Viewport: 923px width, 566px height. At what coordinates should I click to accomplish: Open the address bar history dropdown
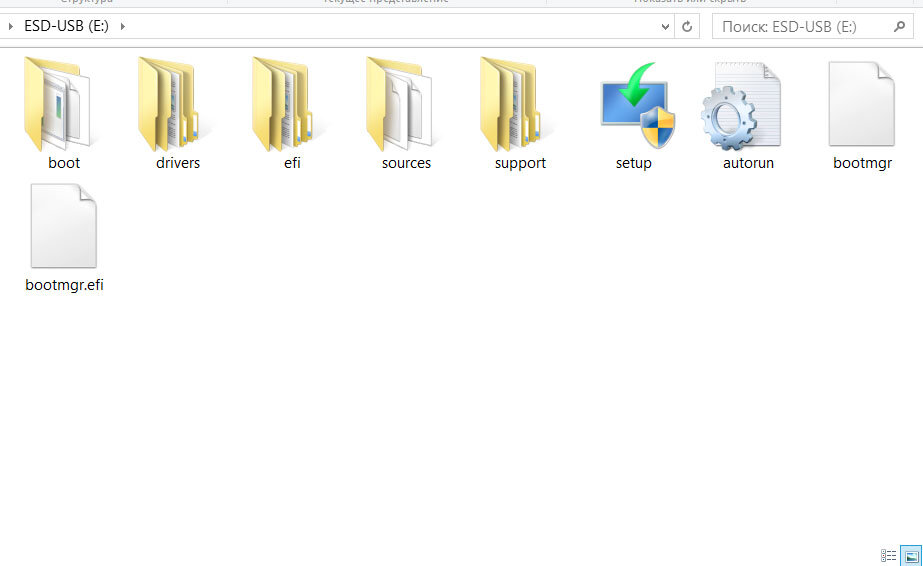(x=665, y=26)
